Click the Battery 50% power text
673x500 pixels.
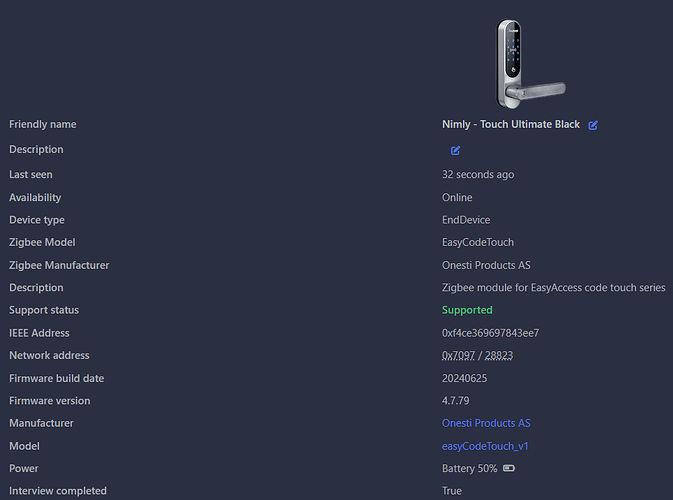[469, 468]
